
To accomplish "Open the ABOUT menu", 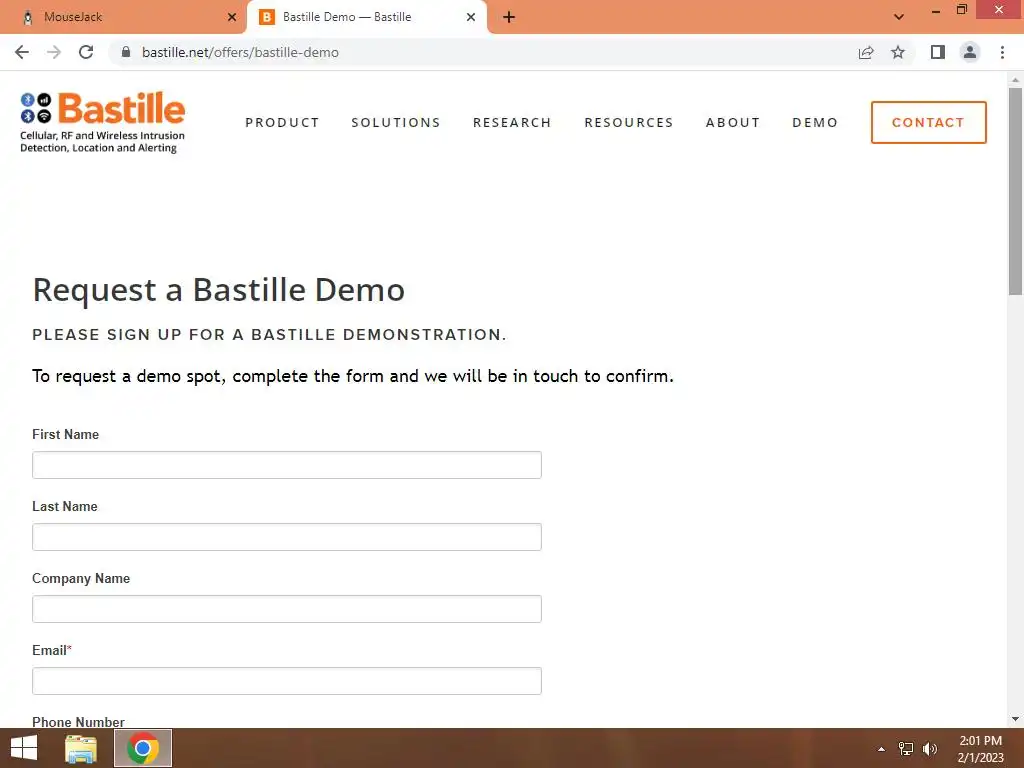I will coord(733,123).
